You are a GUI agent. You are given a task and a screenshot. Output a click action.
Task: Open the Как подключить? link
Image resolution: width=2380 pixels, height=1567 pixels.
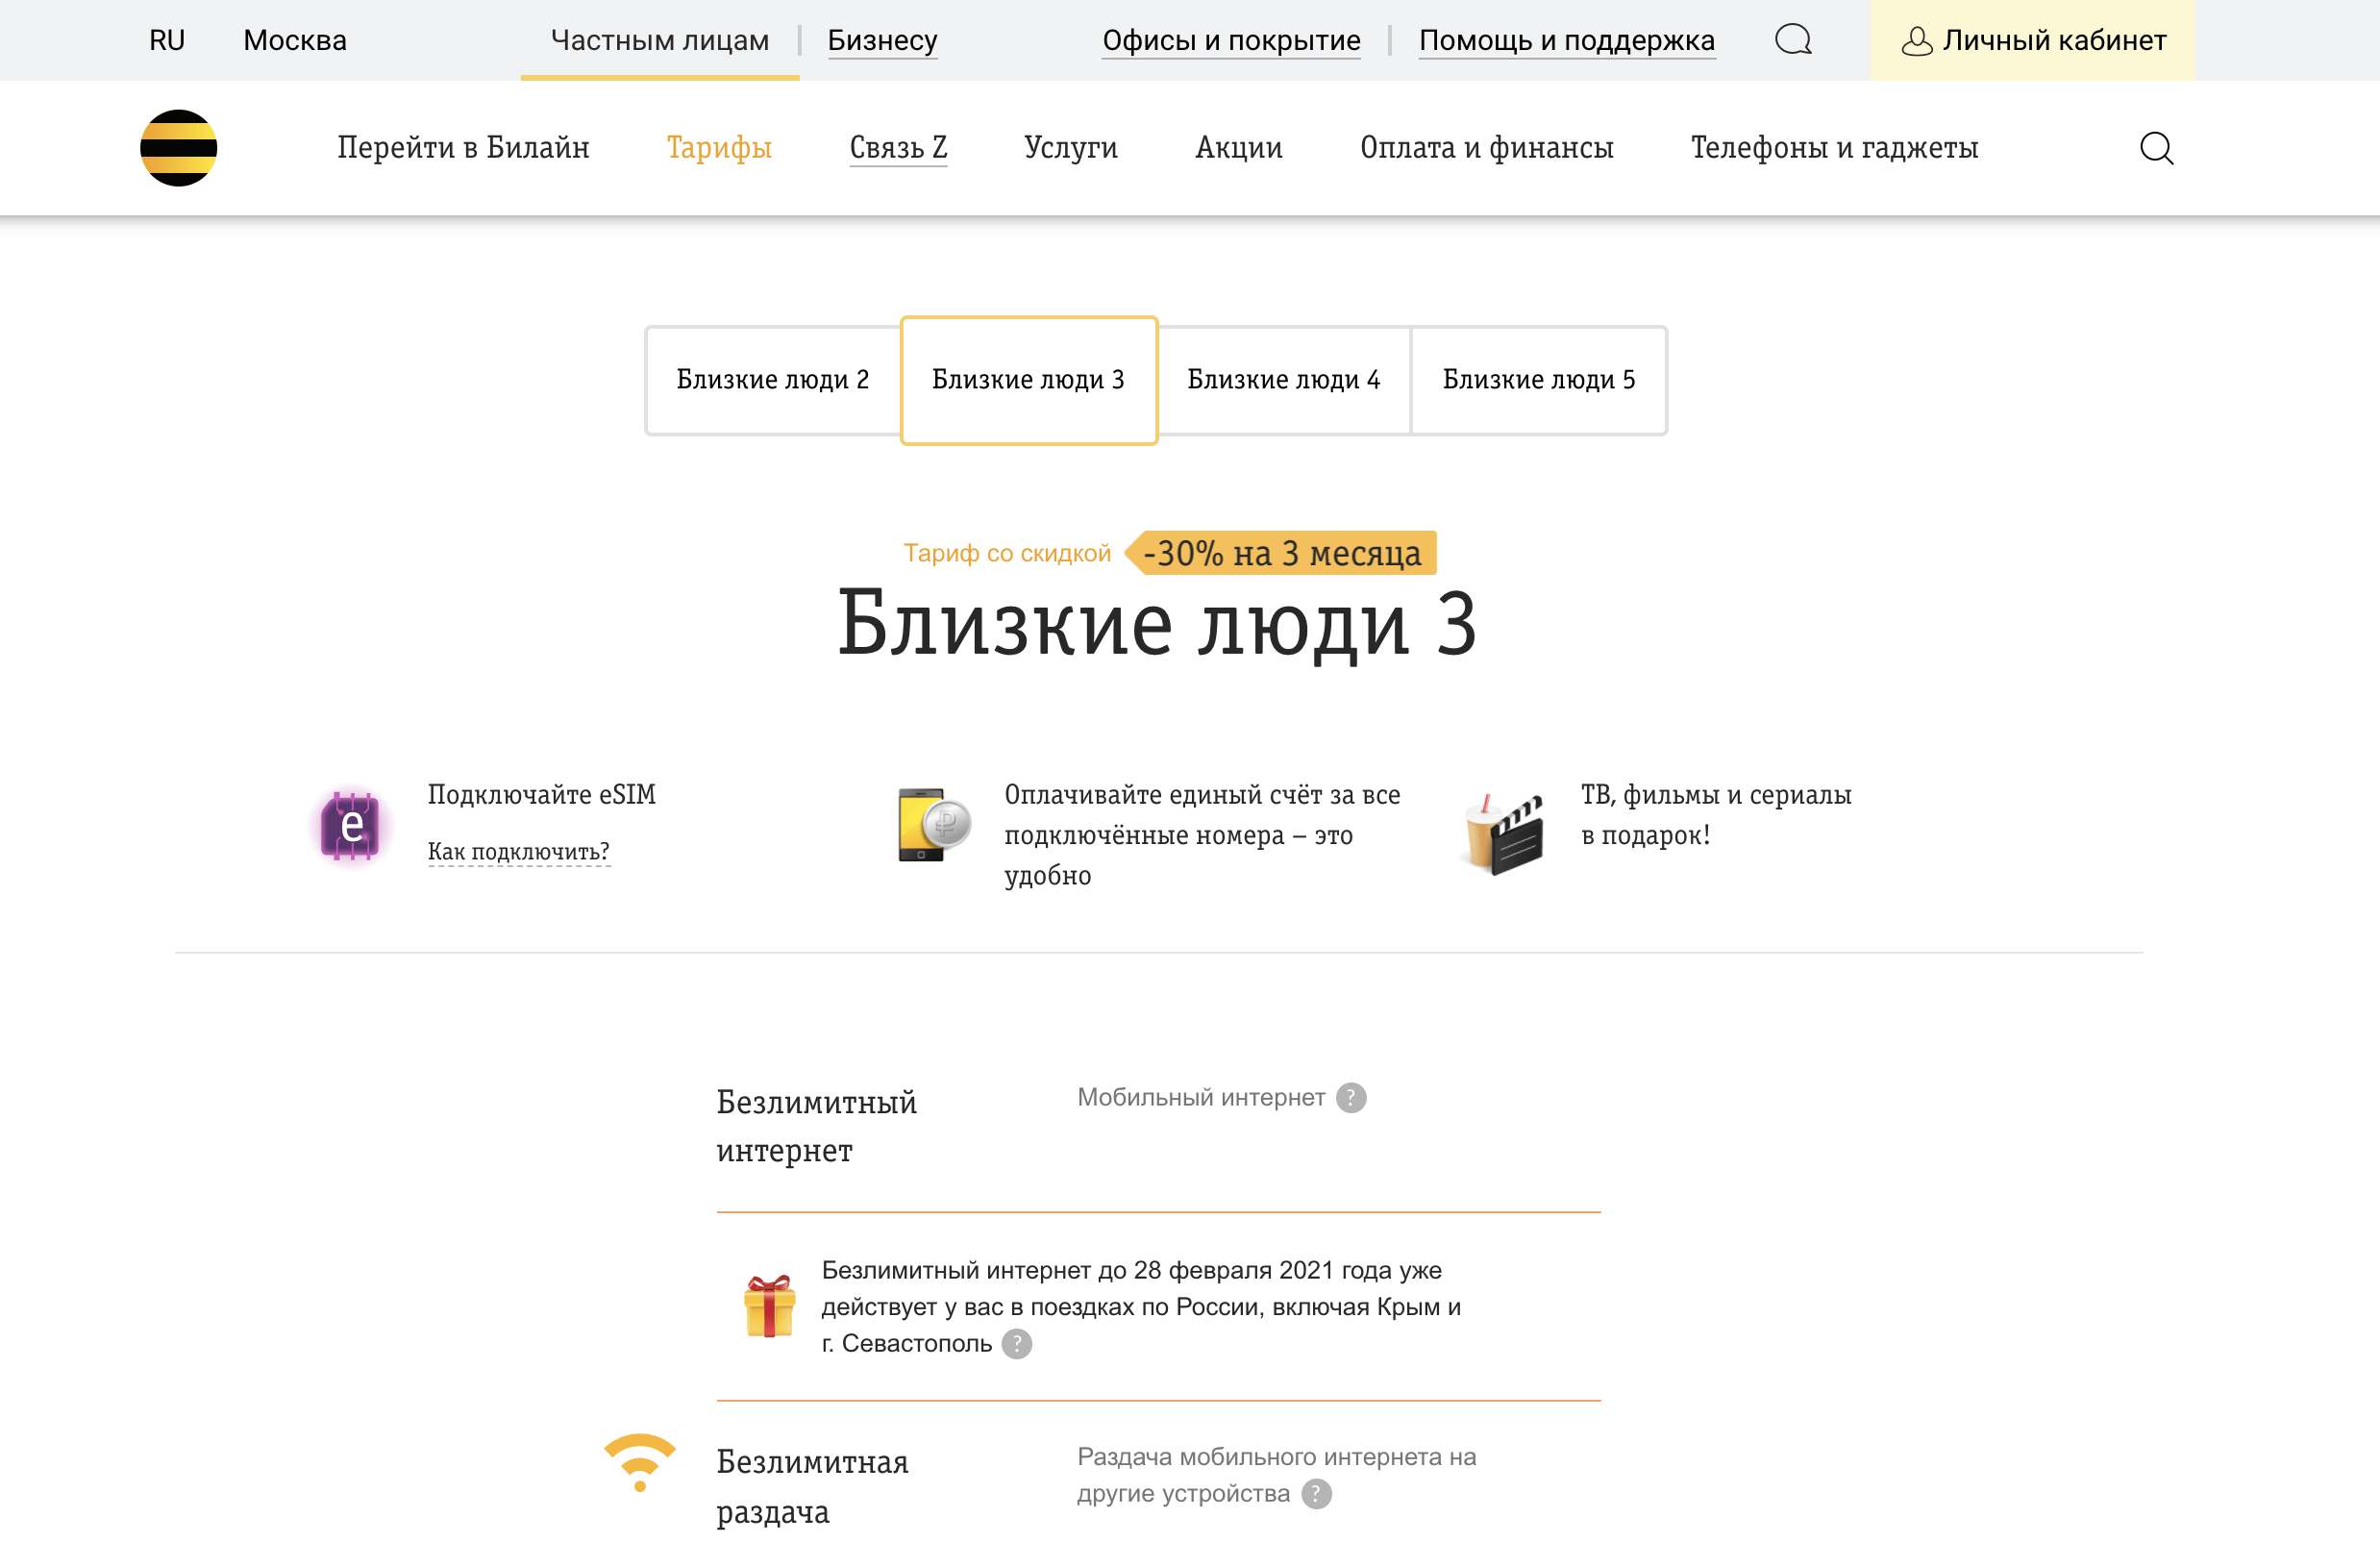pos(518,851)
